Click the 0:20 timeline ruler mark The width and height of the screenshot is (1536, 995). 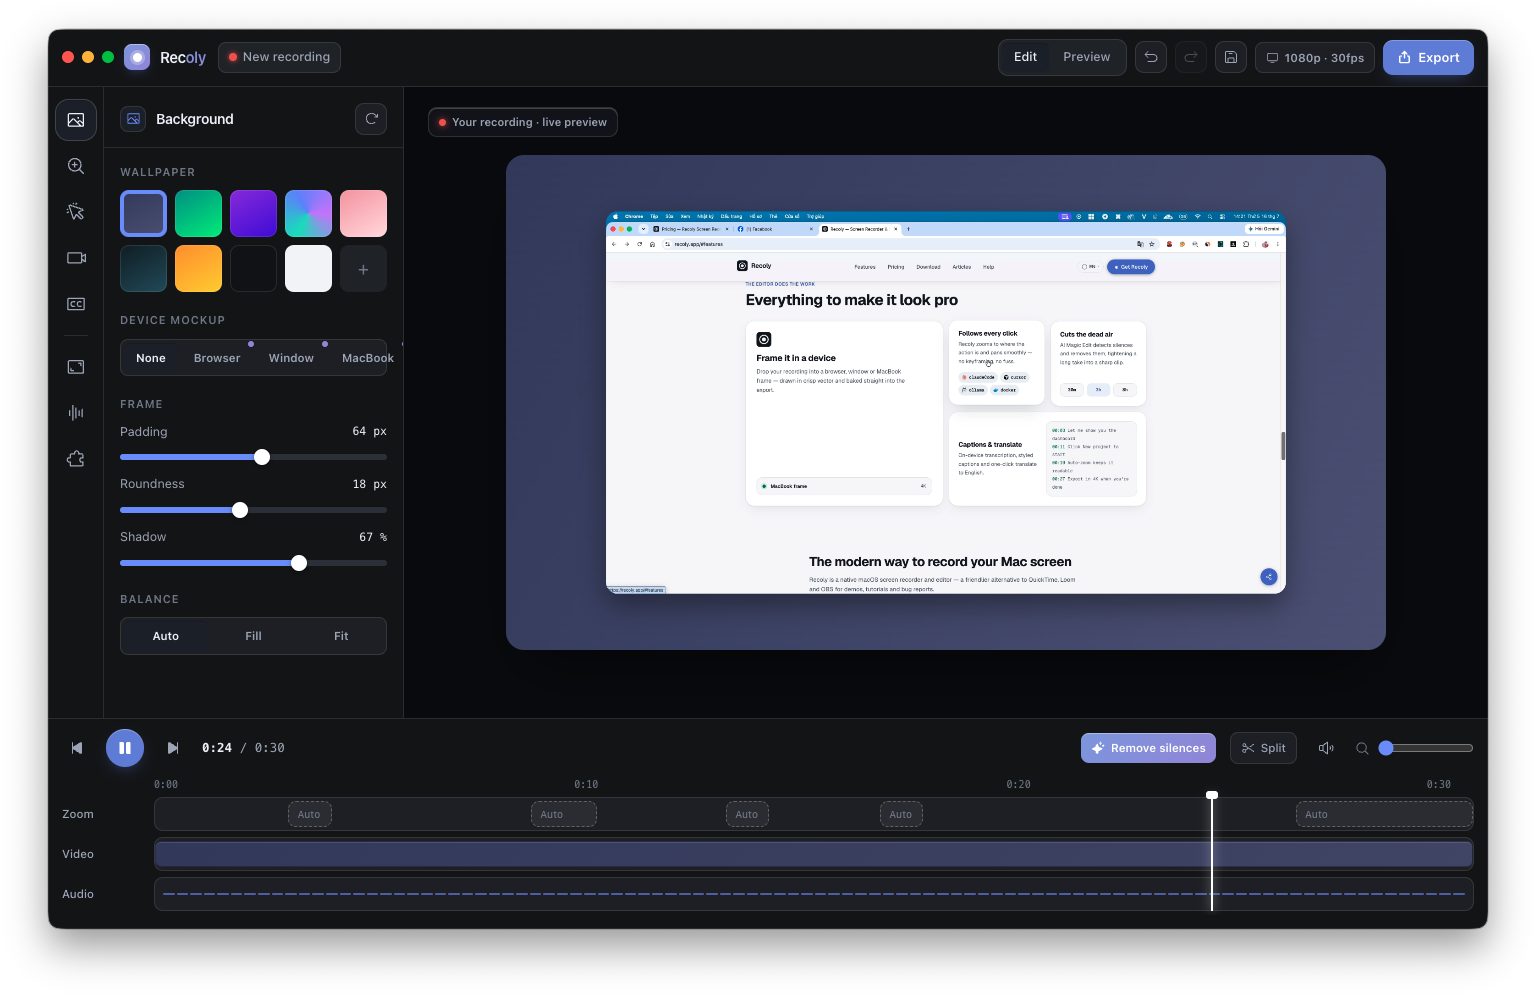click(x=1018, y=785)
